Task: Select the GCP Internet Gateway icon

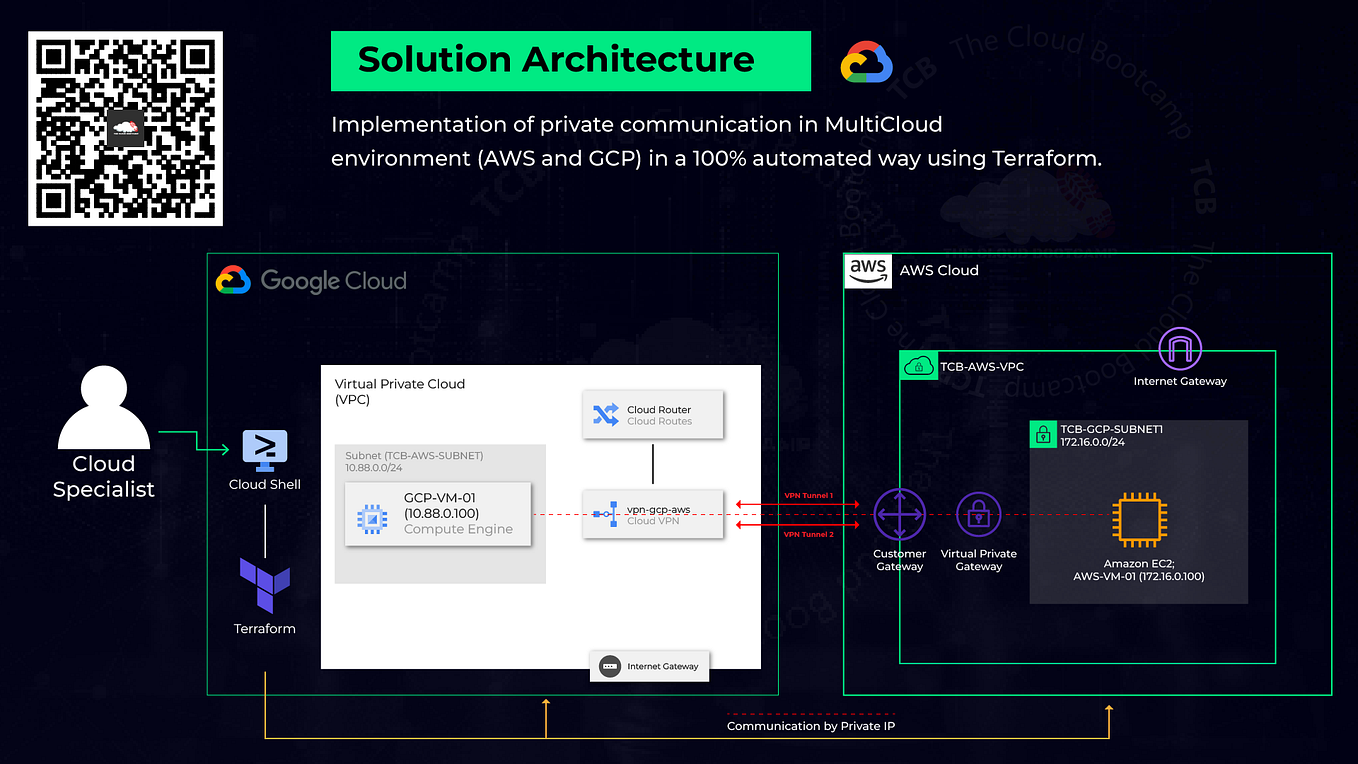Action: click(609, 665)
